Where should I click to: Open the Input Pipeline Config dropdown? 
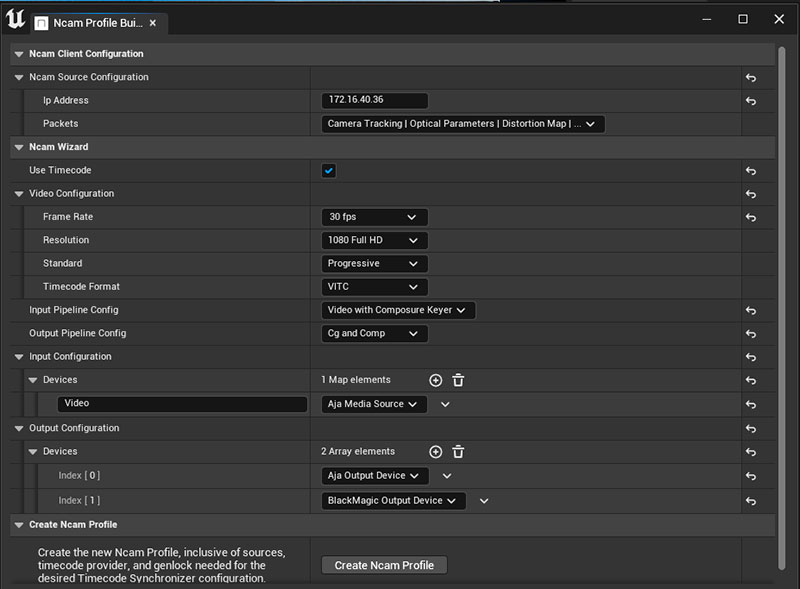(x=398, y=310)
